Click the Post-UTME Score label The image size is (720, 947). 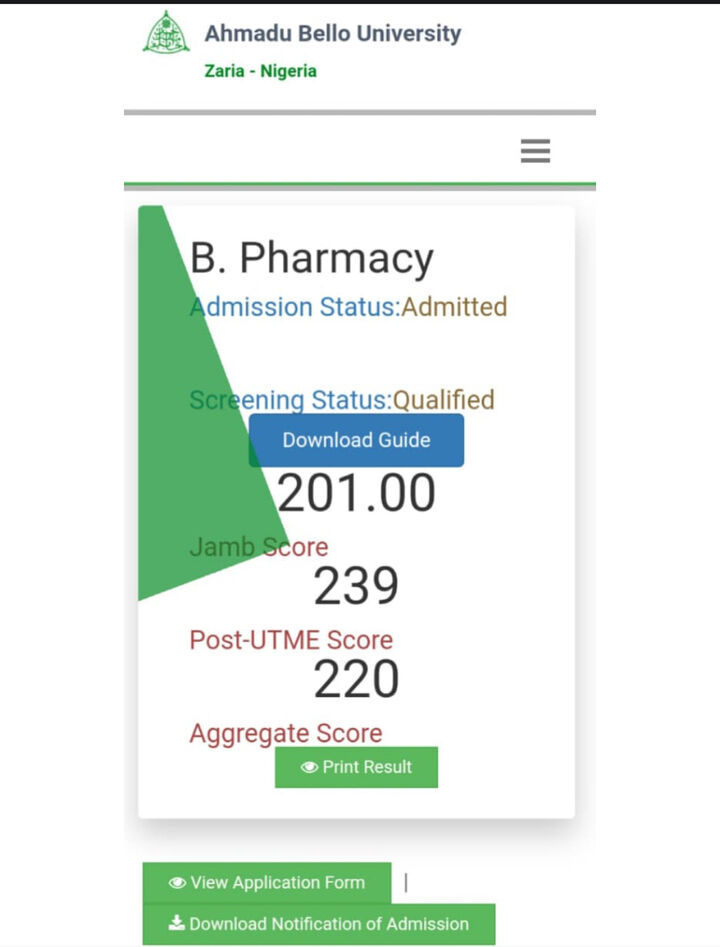click(291, 640)
